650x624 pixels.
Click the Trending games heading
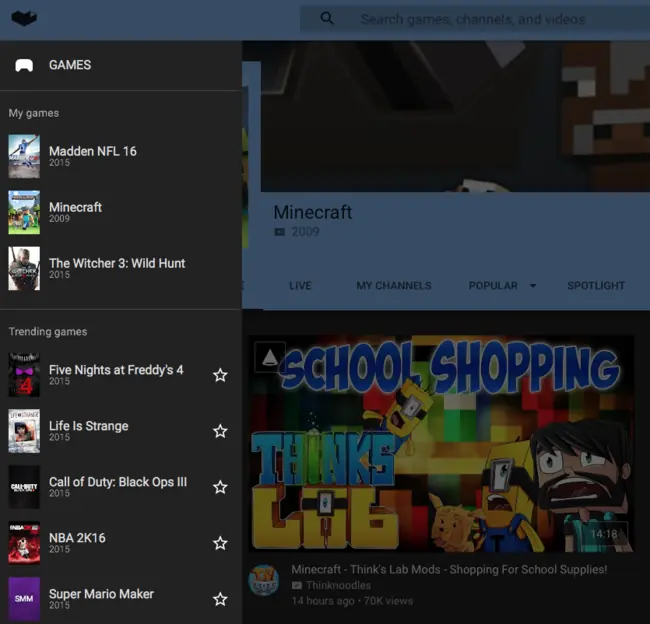[48, 332]
